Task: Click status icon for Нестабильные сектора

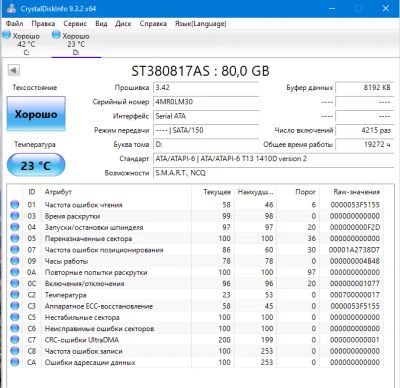Action: [15, 317]
